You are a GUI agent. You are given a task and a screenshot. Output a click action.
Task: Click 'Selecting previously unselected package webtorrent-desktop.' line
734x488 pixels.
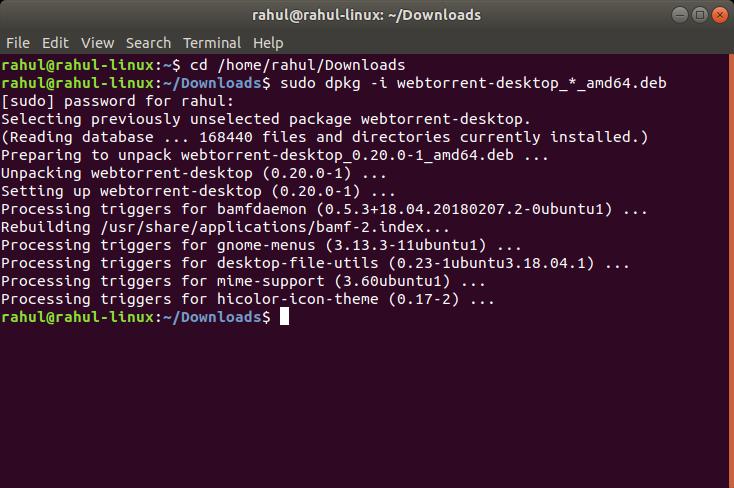(x=266, y=119)
